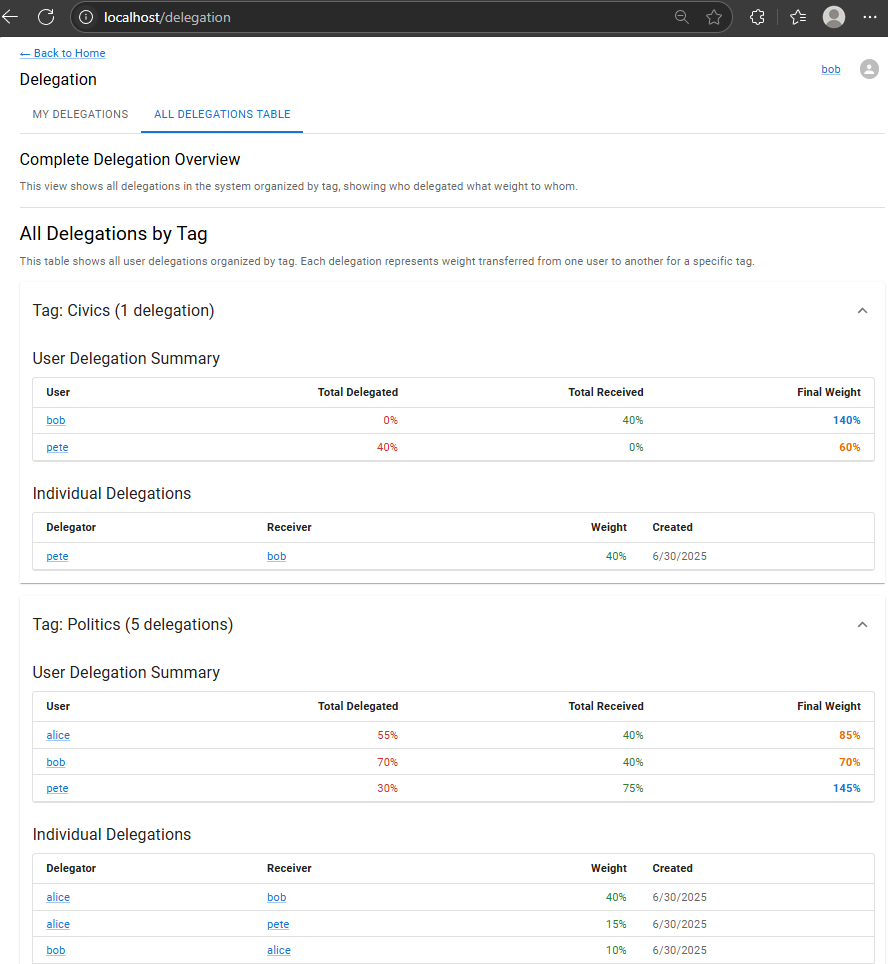The image size is (888, 964).
Task: Bookmark this page with the star icon
Action: coord(713,17)
